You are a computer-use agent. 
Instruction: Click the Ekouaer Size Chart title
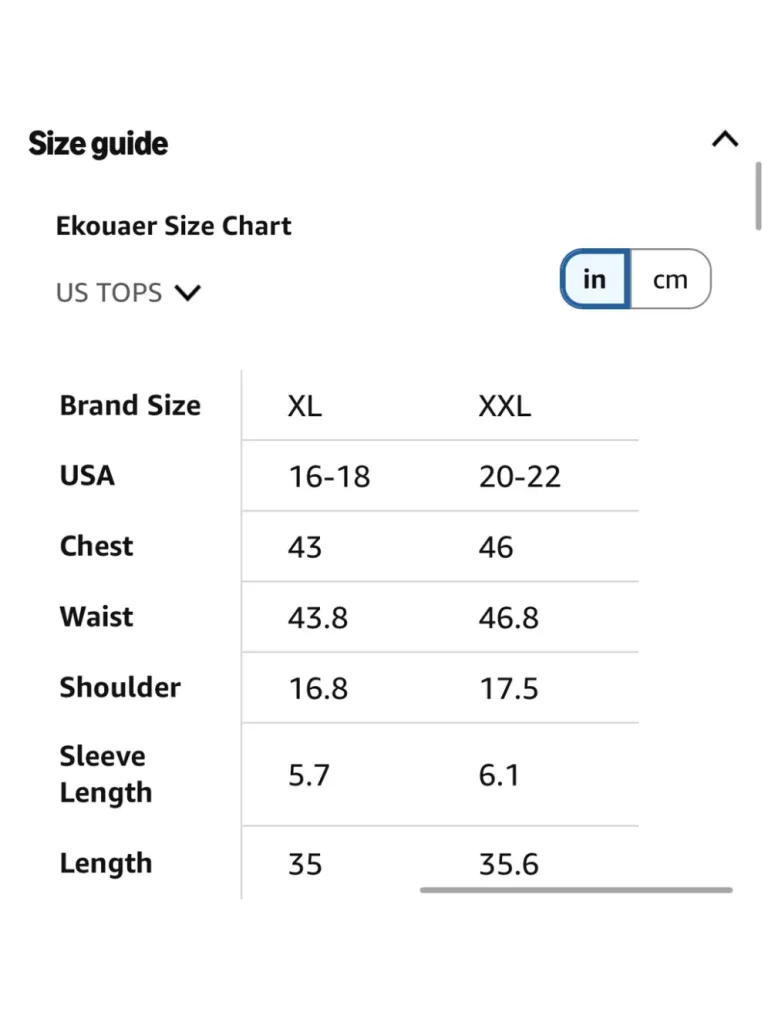click(x=173, y=226)
